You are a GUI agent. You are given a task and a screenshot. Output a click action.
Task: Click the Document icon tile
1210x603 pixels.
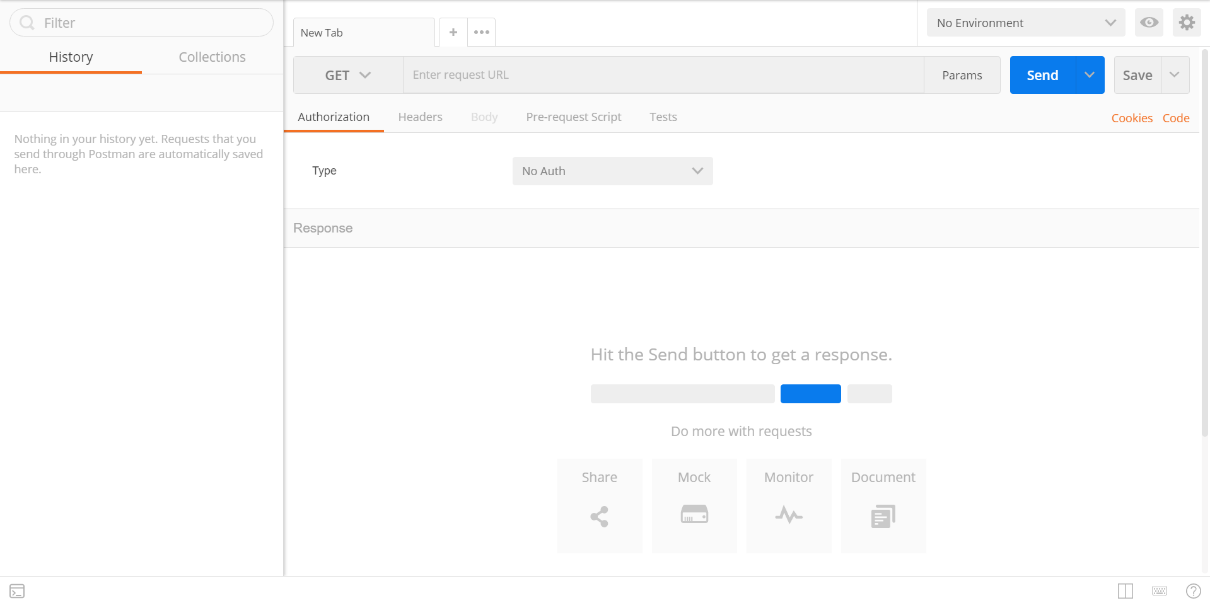pyautogui.click(x=883, y=506)
